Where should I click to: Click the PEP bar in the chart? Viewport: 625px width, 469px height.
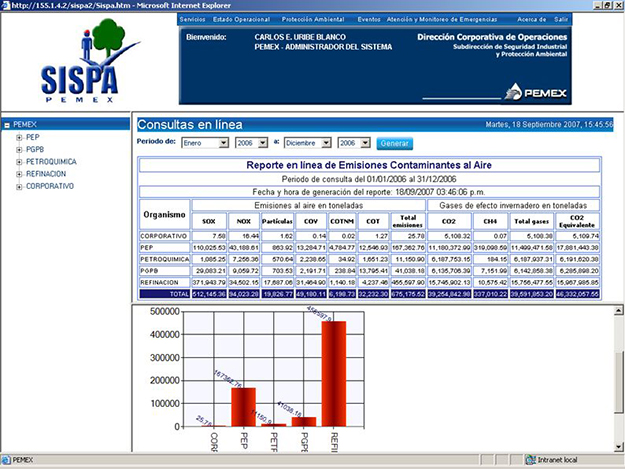[x=244, y=407]
